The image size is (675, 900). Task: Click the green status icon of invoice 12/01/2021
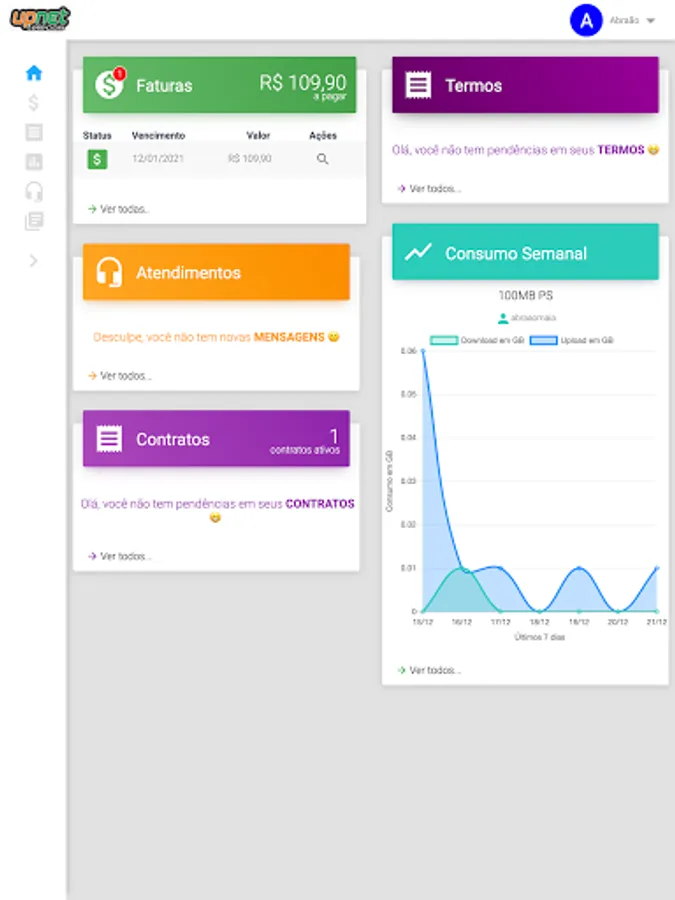click(x=97, y=159)
